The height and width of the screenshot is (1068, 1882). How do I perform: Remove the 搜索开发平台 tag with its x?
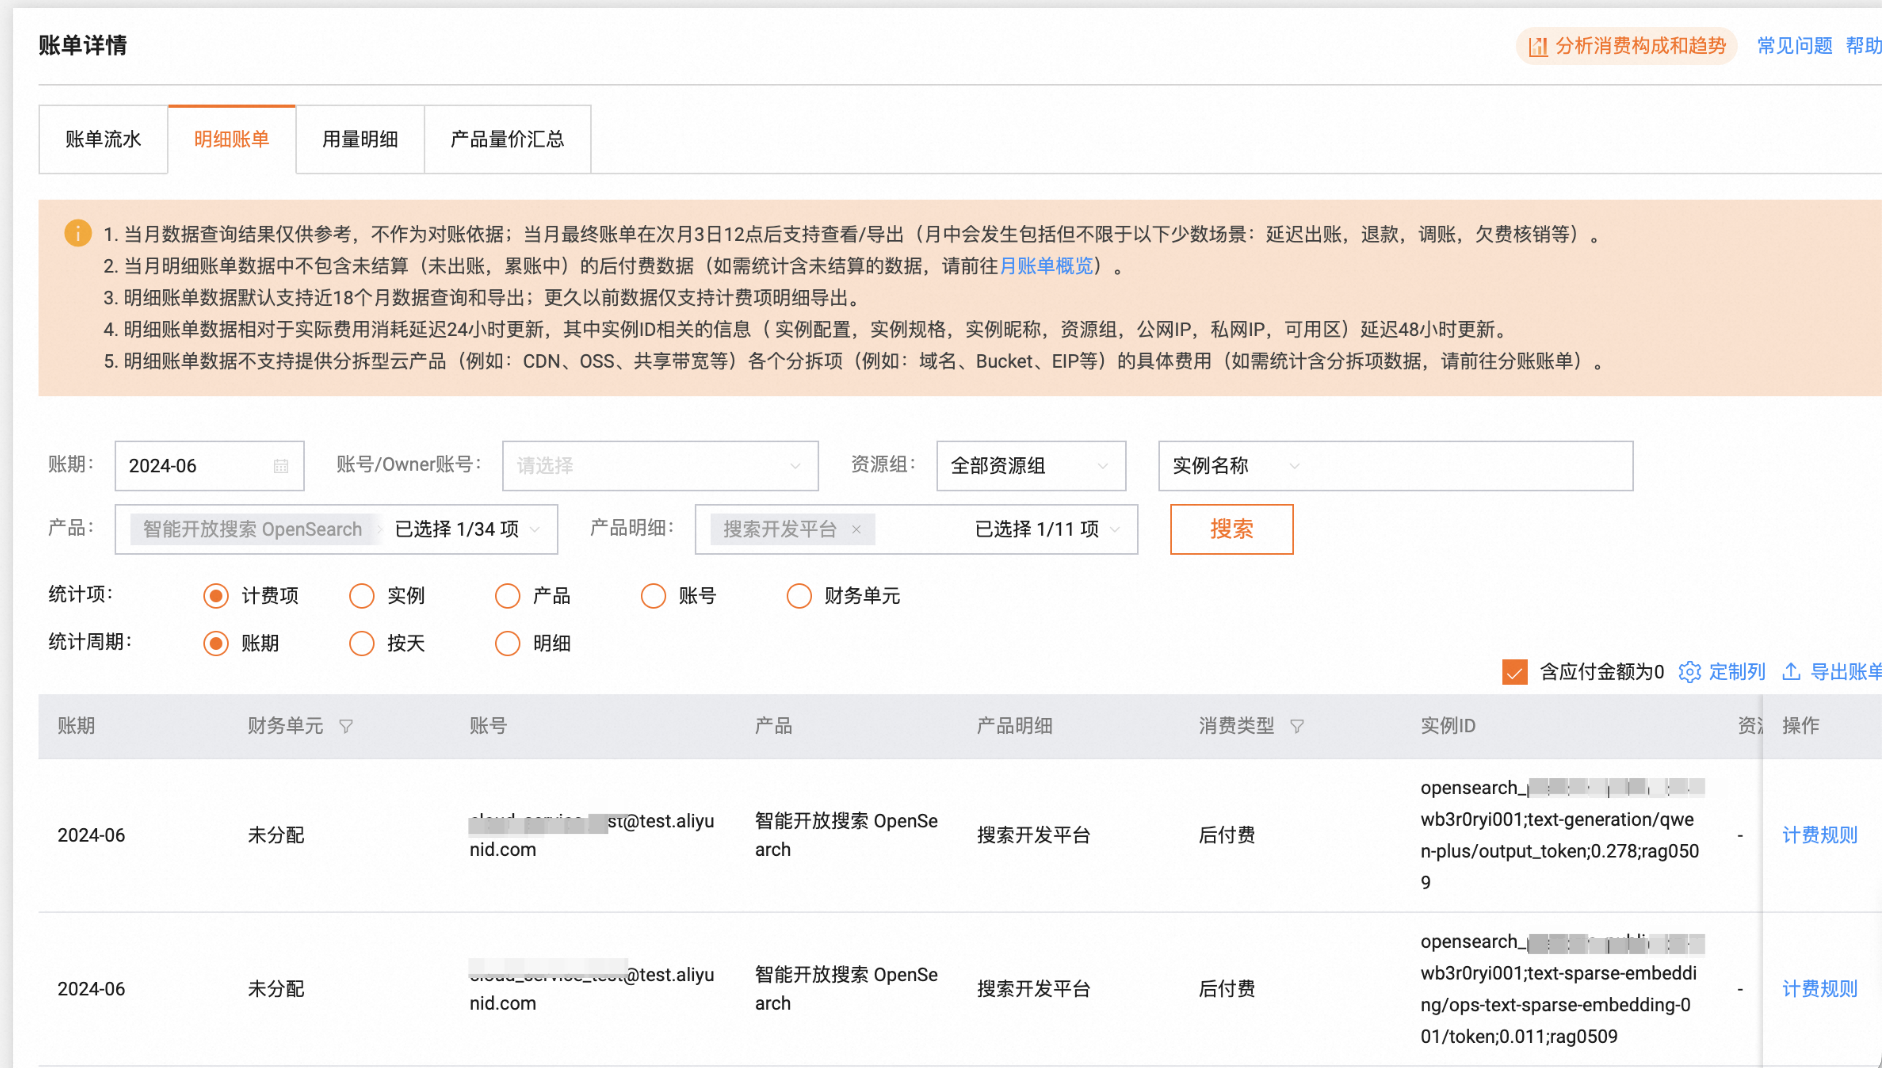(x=856, y=529)
